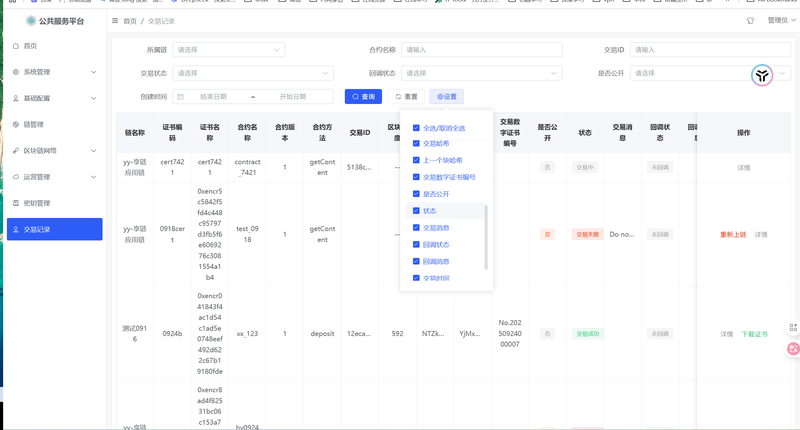Click the 链管理 sidebar icon
800x430 pixels.
(x=14, y=125)
